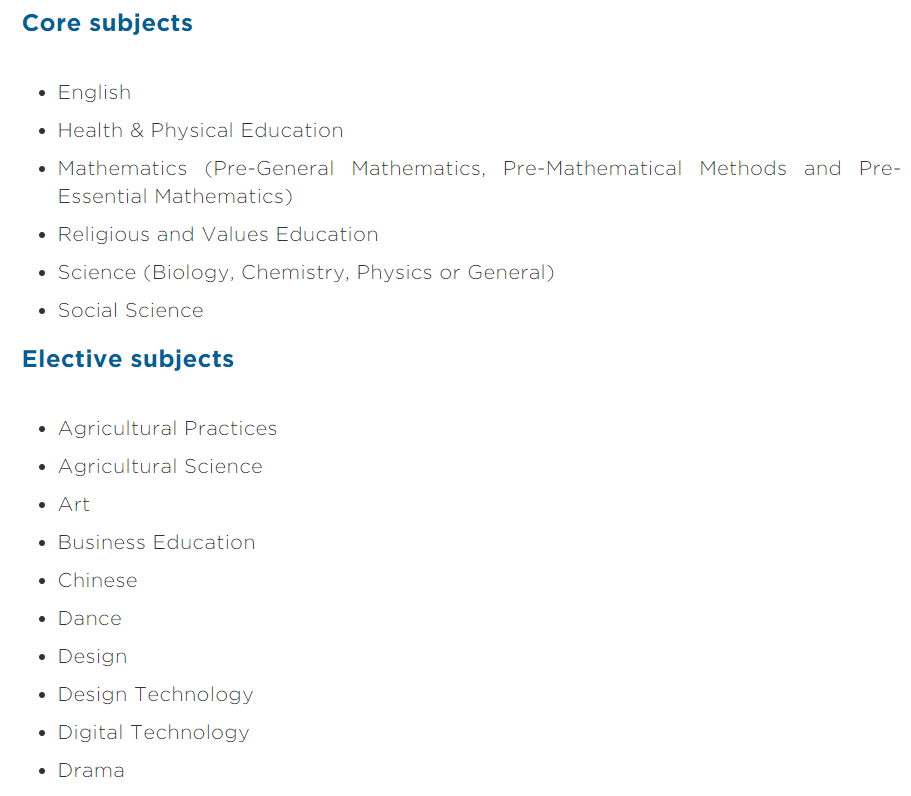Select the Art elective

click(x=74, y=504)
